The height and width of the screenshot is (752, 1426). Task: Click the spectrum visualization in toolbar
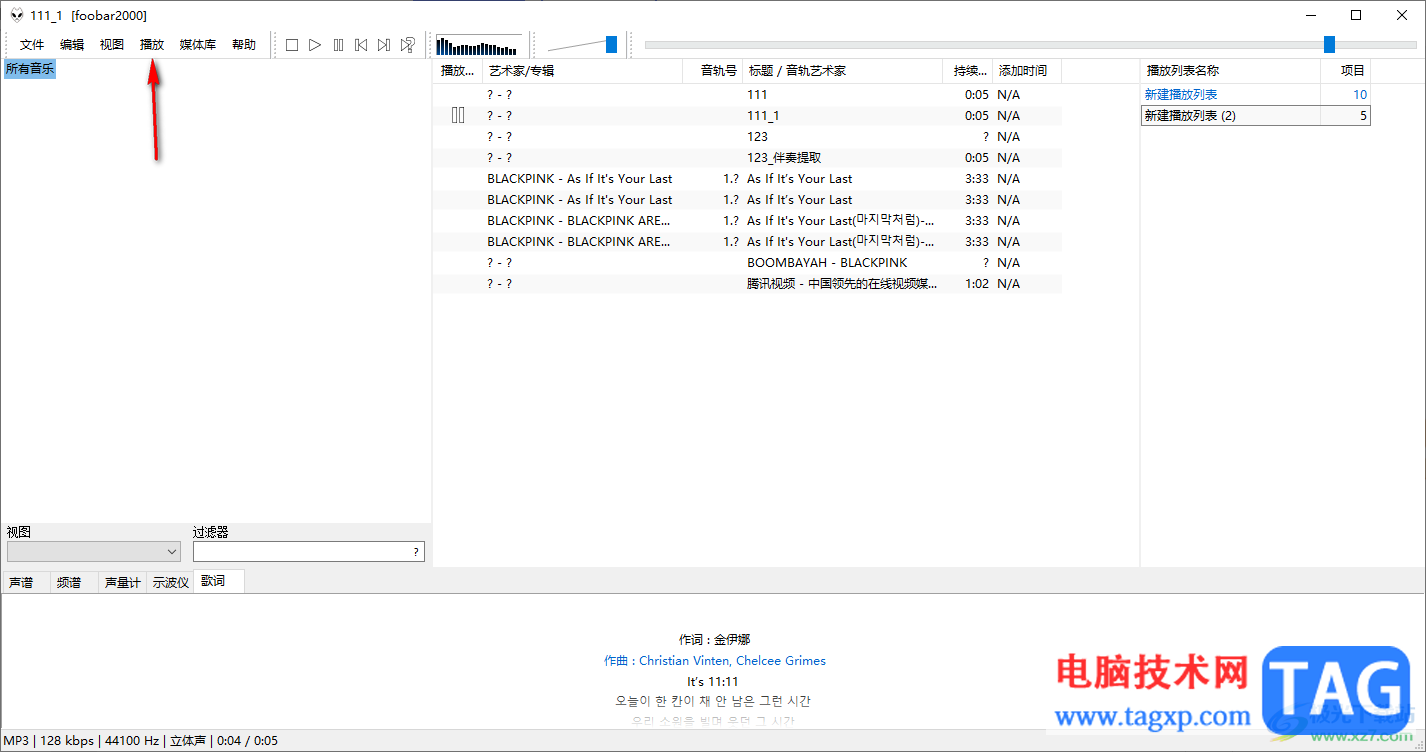479,45
